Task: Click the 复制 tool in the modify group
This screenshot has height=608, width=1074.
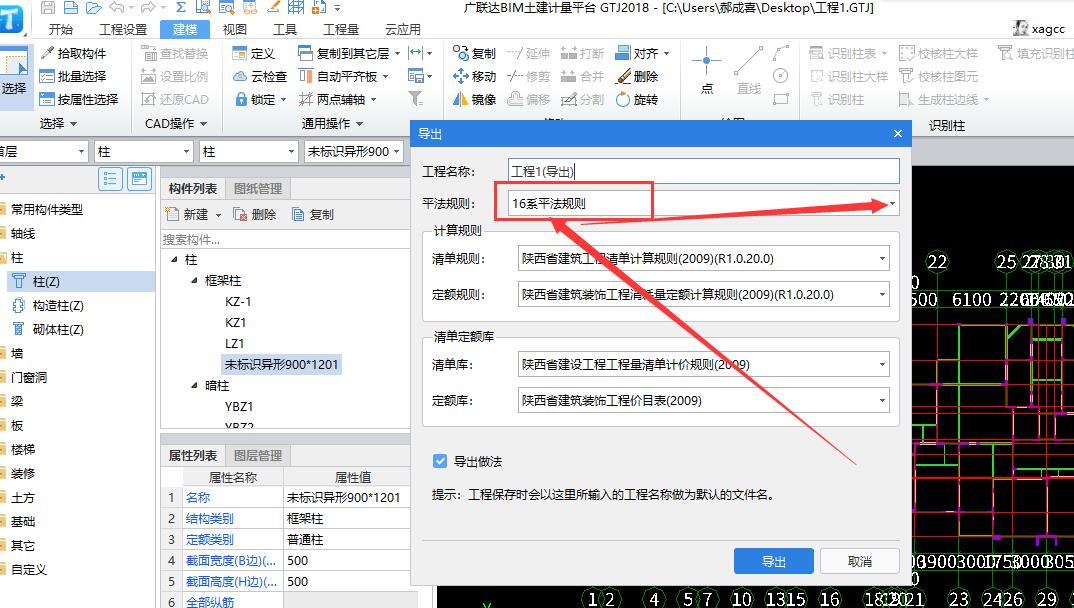Action: click(474, 53)
